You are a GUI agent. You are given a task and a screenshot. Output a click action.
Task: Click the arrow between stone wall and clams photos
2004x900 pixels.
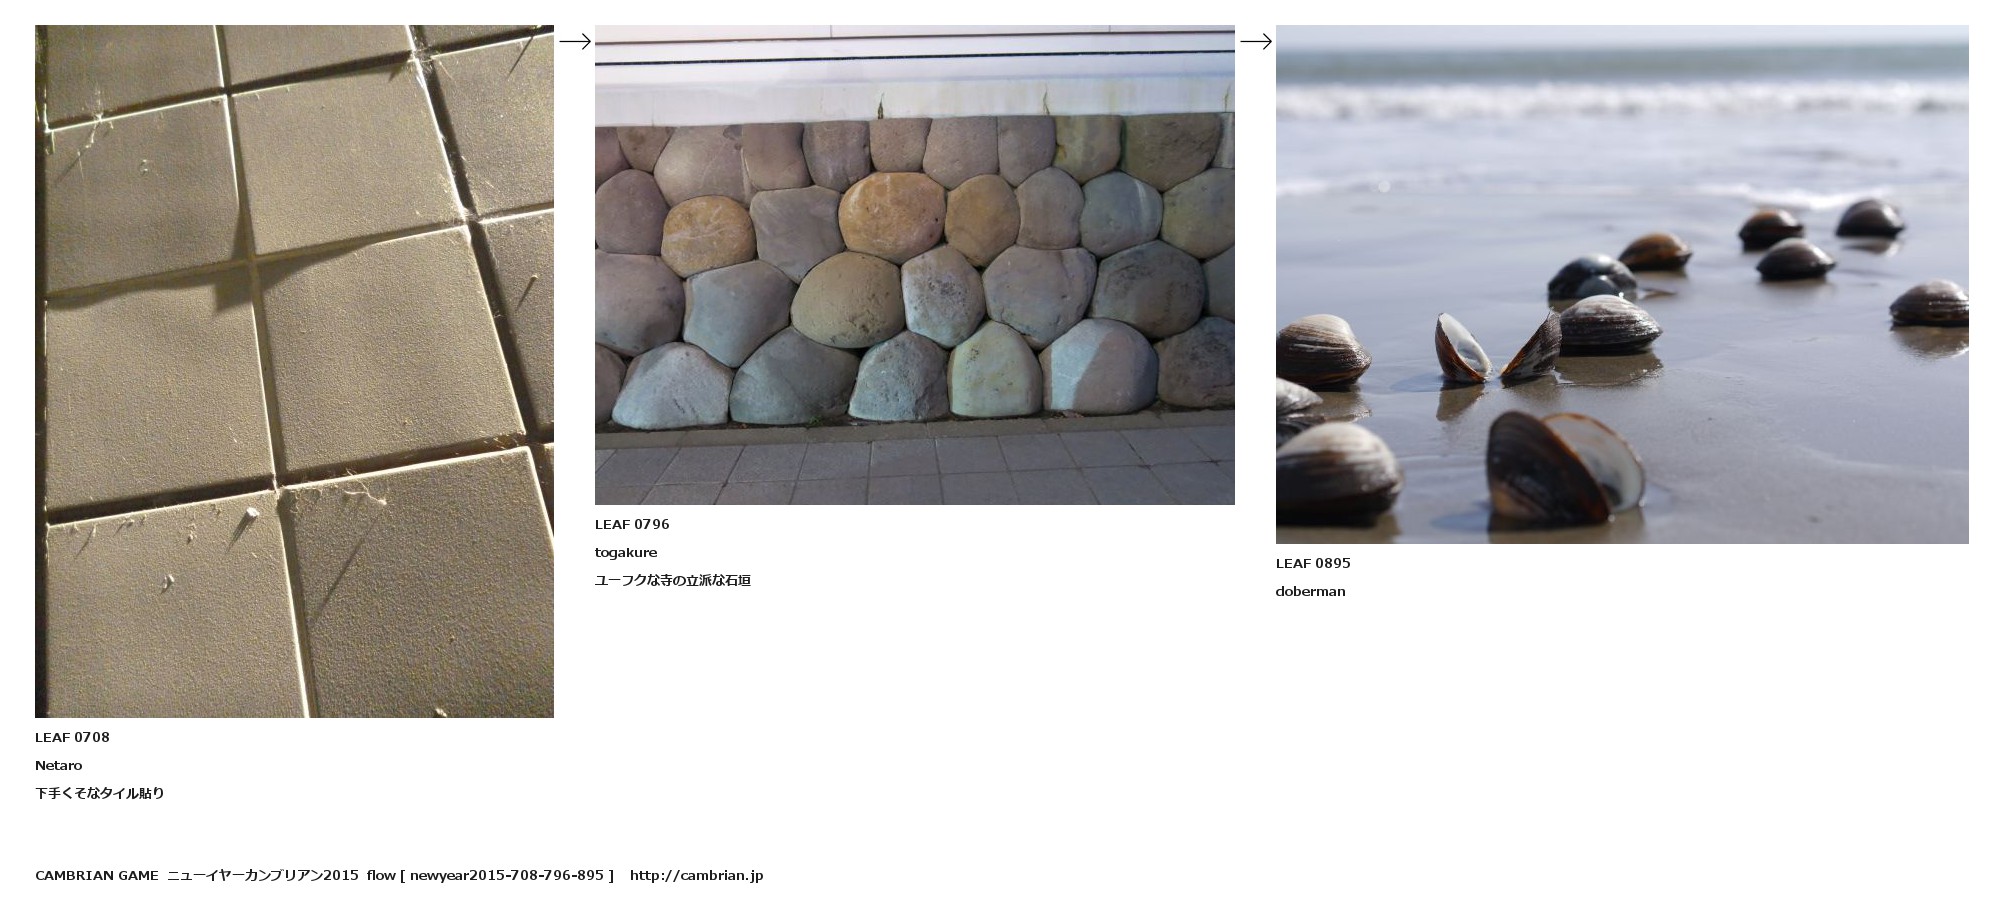tap(1256, 41)
